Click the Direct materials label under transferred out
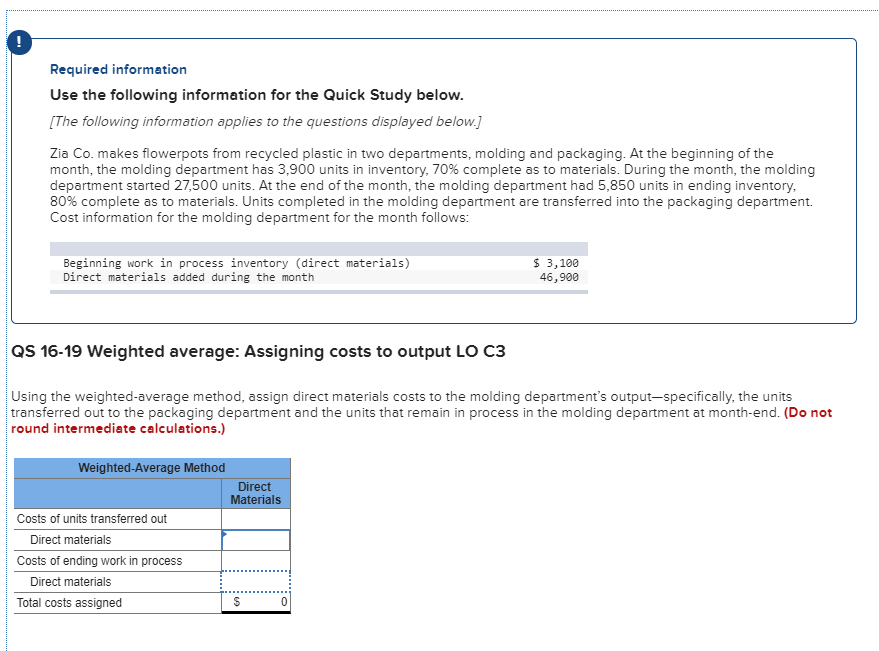The image size is (879, 651). pos(71,540)
